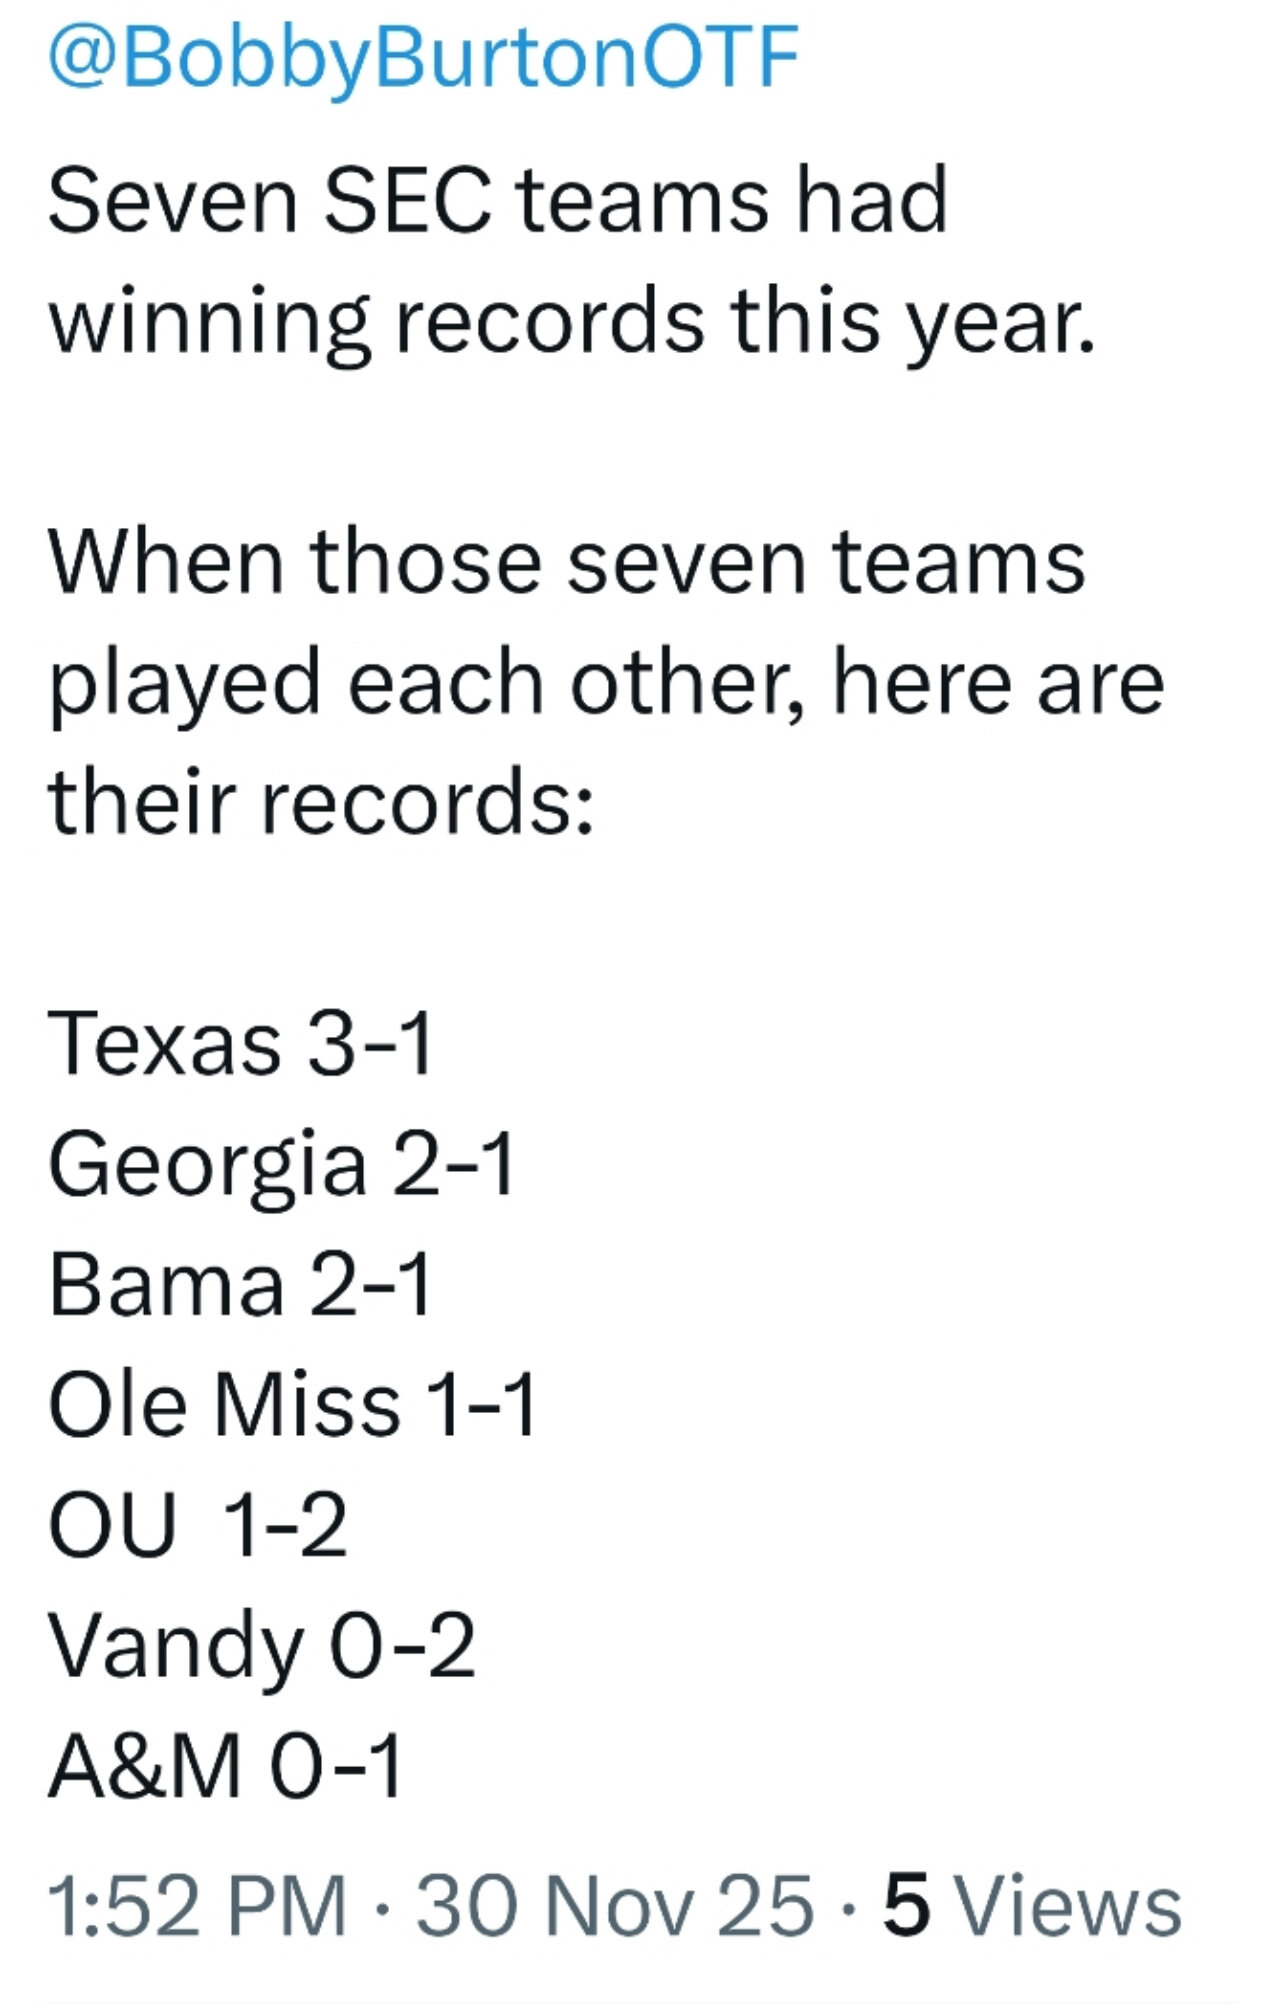Click the 1:52 PM timestamp
The width and height of the screenshot is (1284, 2014).
pyautogui.click(x=197, y=1906)
